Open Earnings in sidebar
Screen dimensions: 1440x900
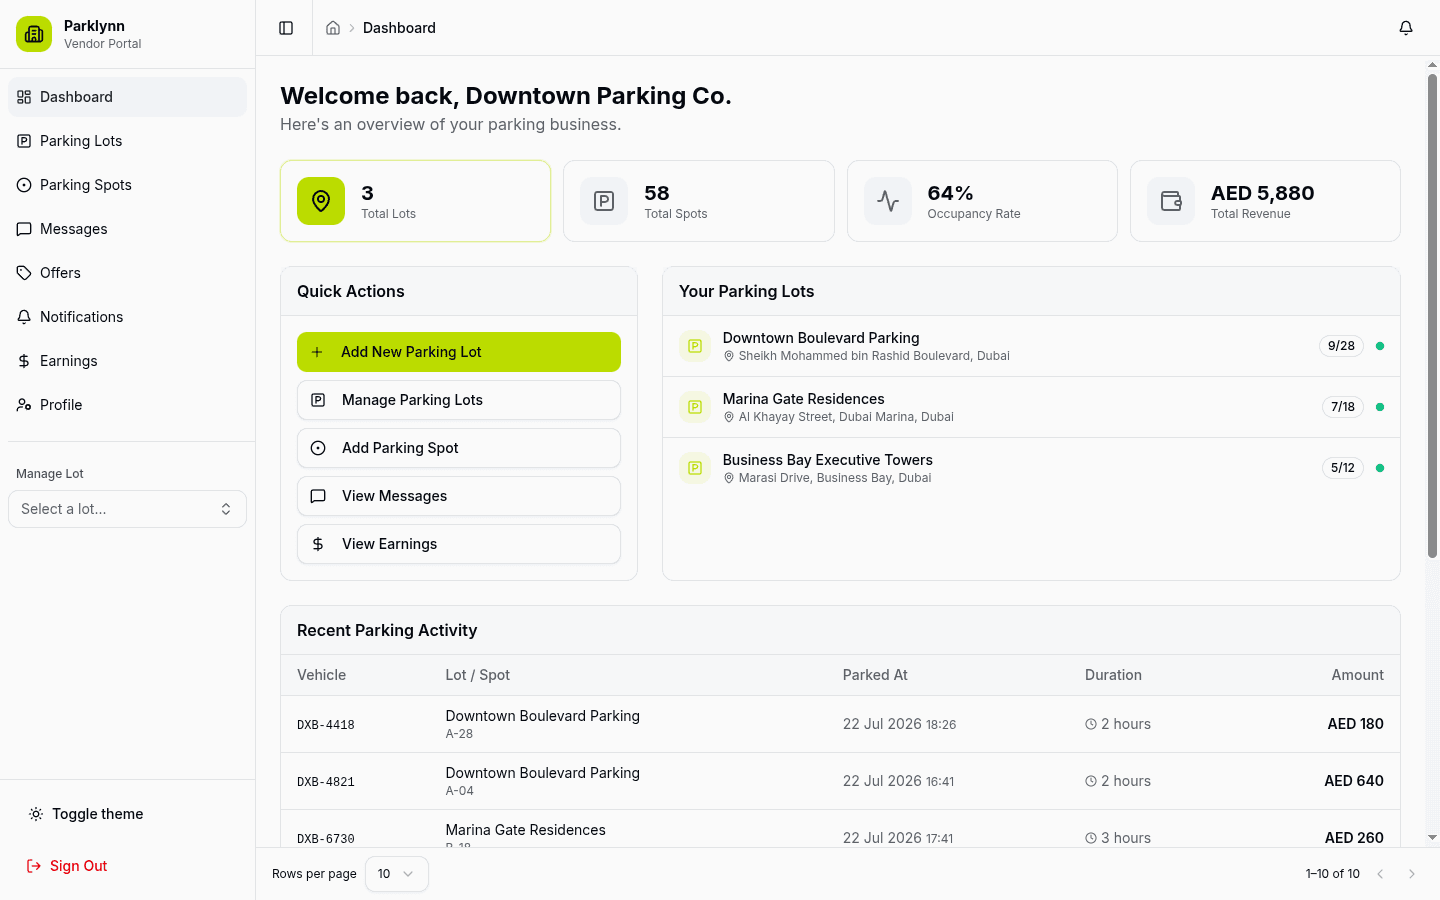127,361
